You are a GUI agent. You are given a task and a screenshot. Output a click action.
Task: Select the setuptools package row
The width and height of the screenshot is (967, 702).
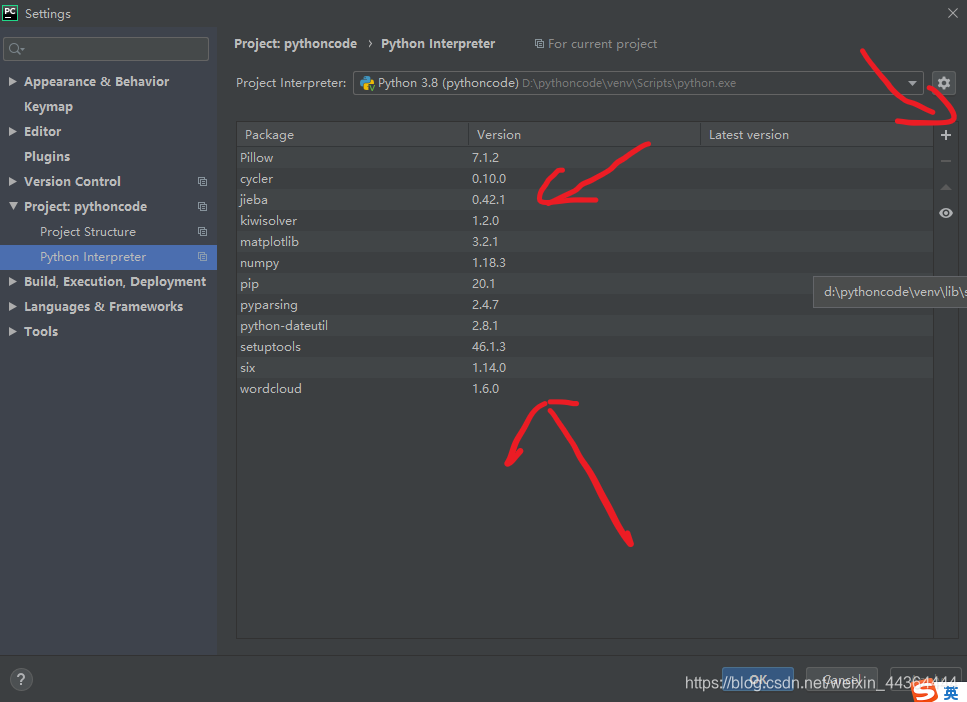tap(585, 346)
